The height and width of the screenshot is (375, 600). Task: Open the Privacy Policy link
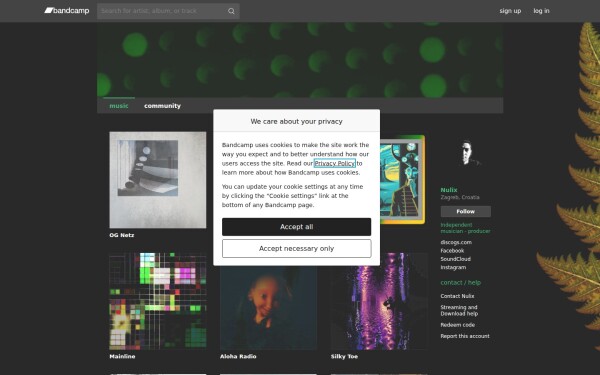coord(334,163)
